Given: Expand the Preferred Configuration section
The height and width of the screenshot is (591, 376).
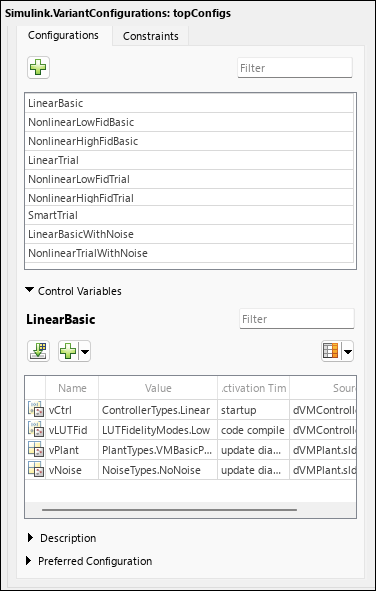Looking at the screenshot, I should pos(29,561).
